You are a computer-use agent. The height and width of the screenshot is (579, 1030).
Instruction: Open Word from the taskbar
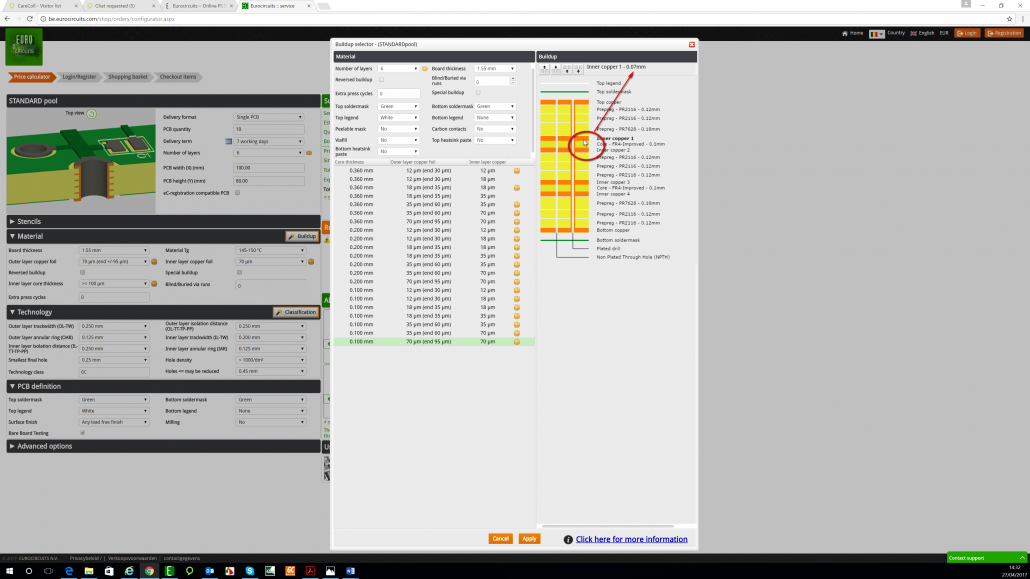coord(350,571)
